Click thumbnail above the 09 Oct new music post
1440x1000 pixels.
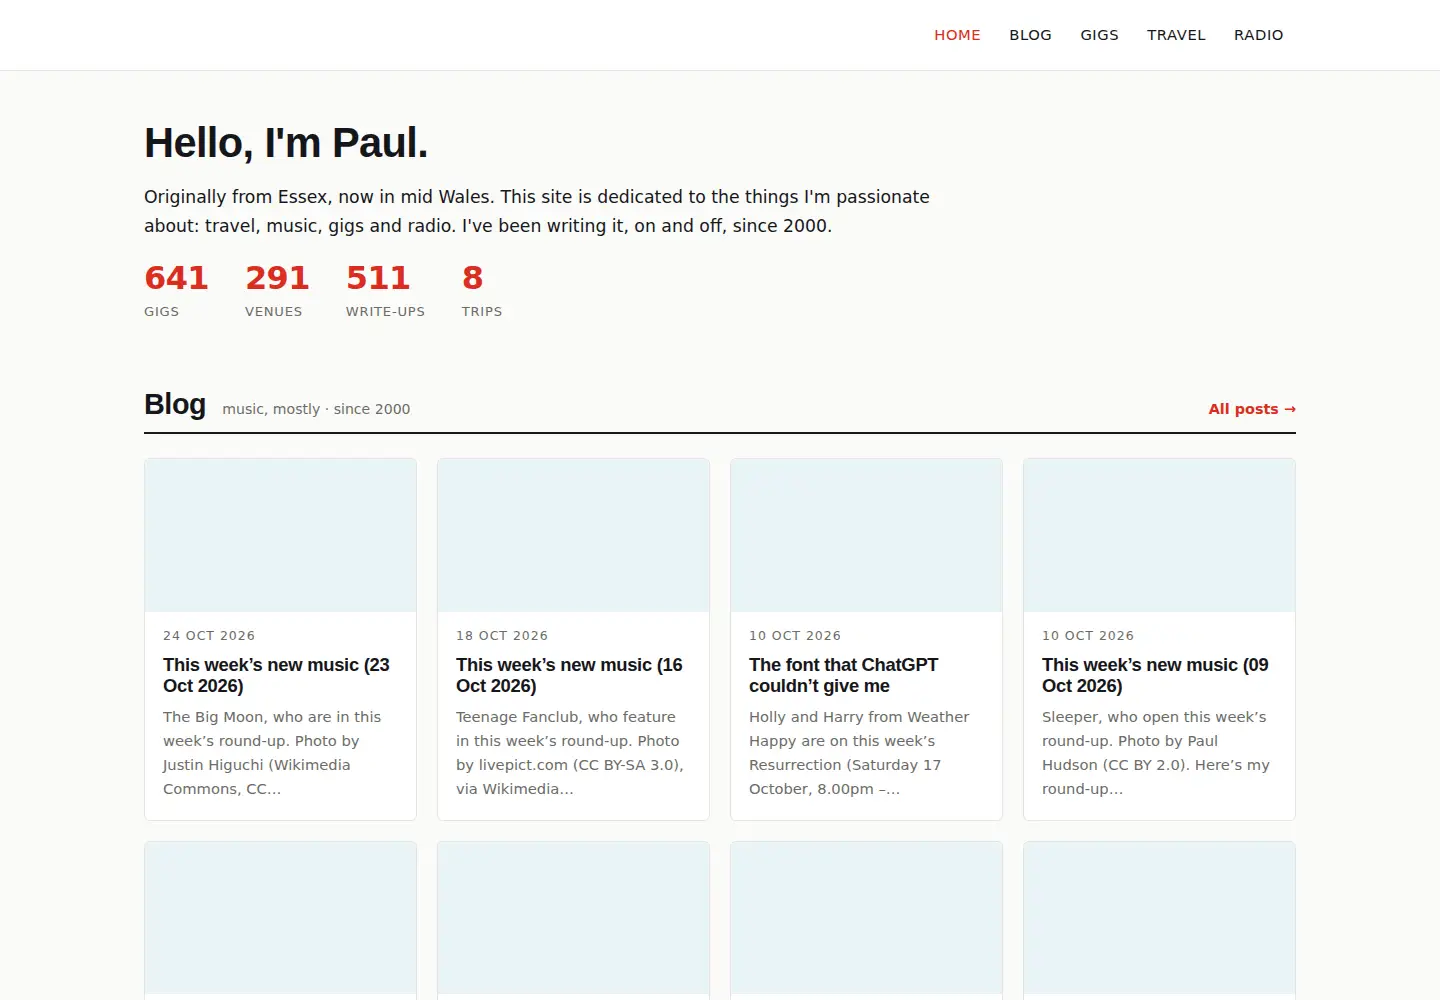tap(1159, 535)
